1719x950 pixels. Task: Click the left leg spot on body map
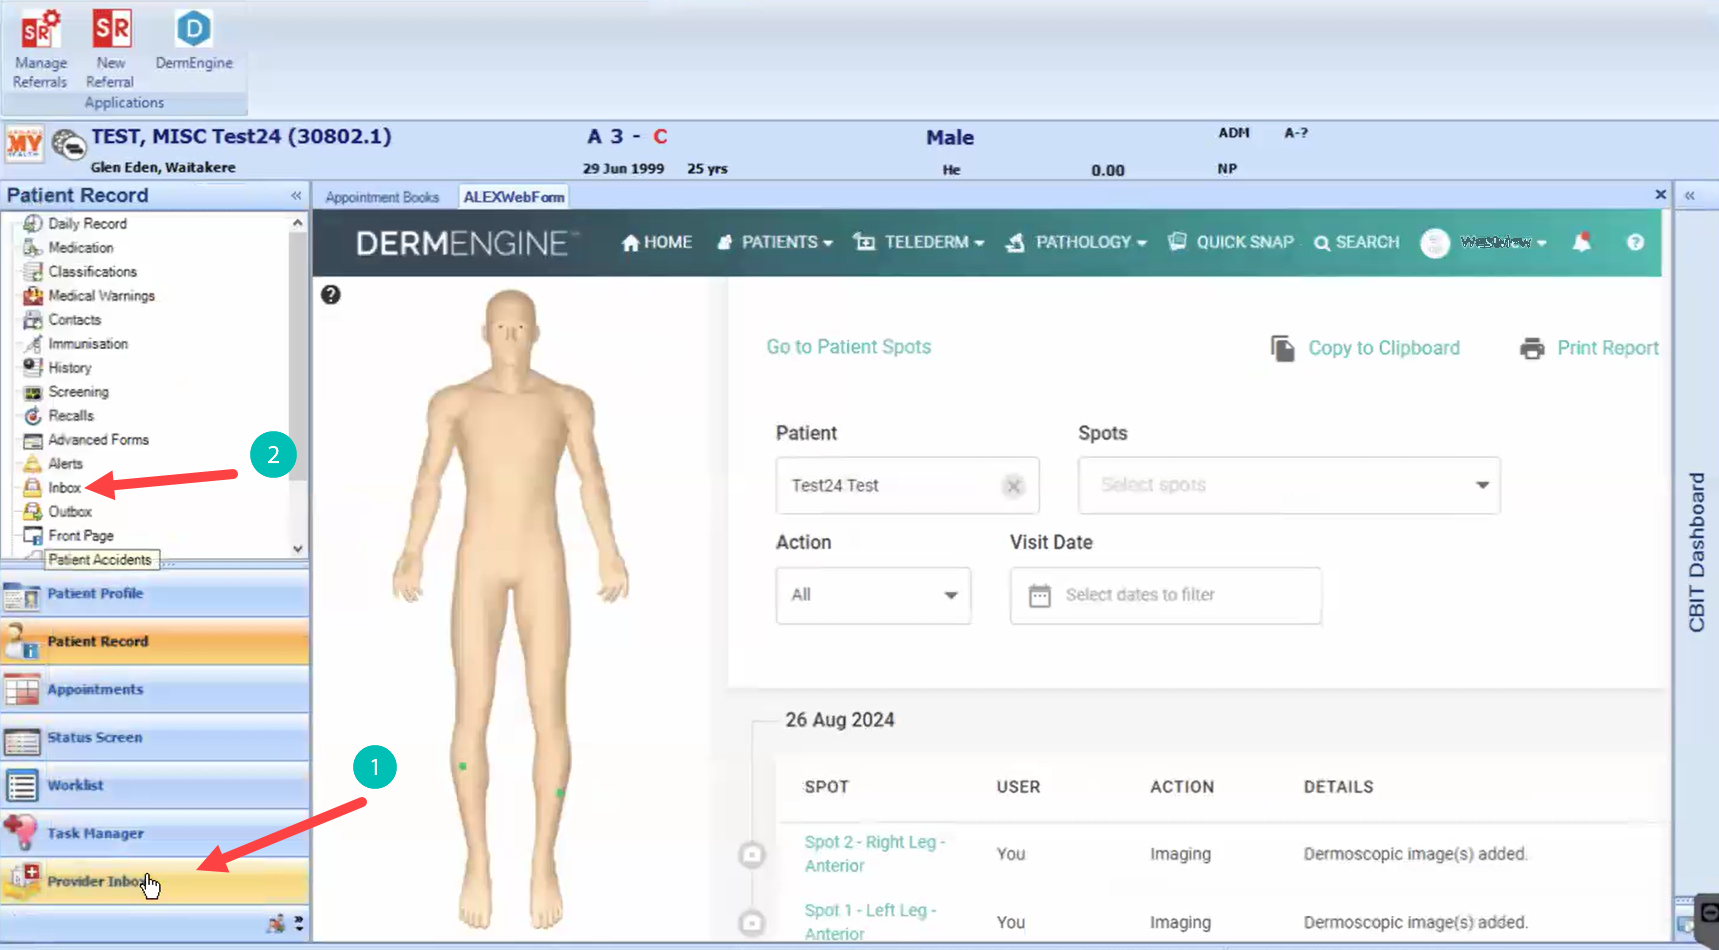560,792
